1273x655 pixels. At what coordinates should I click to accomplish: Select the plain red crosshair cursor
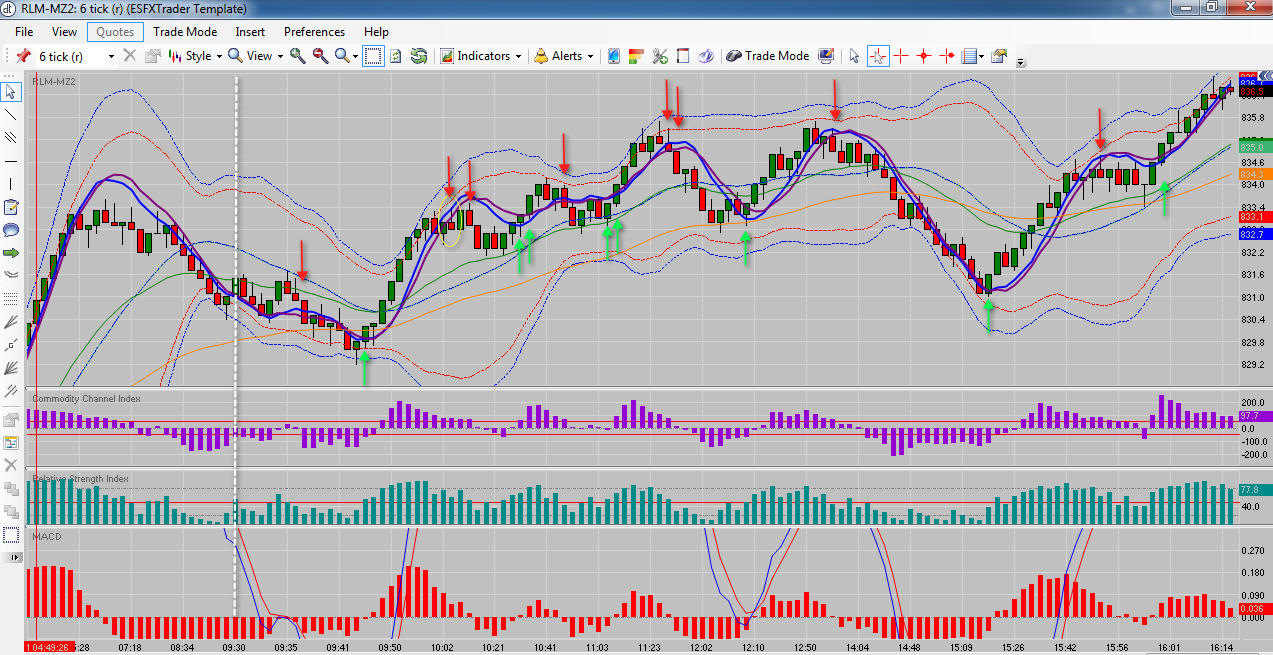tap(901, 56)
